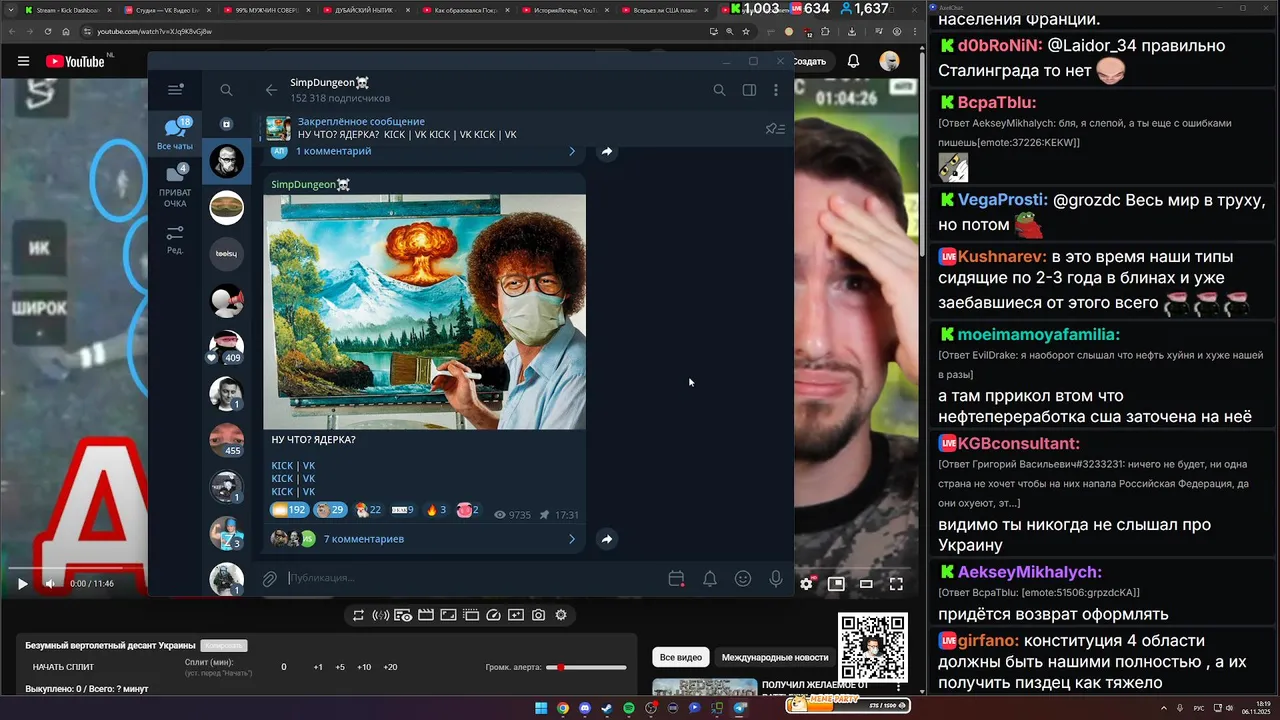Click the 29 reaction on the post
1280x720 pixels.
(330, 510)
